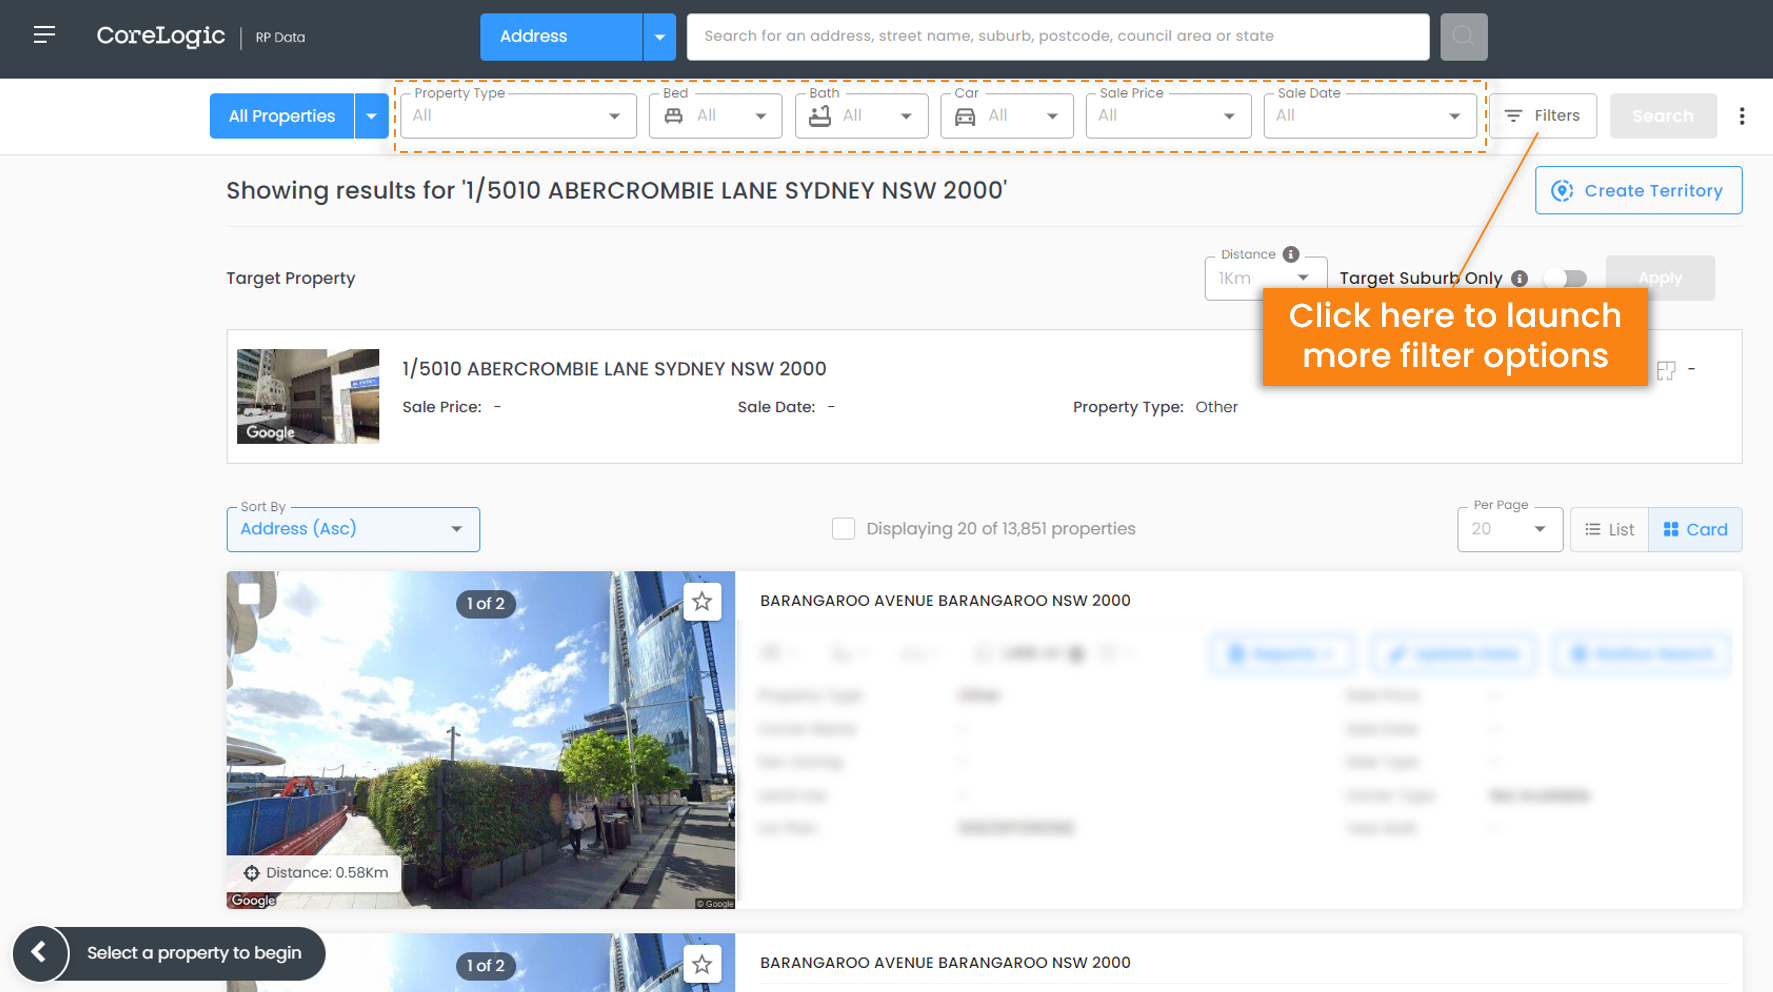Open the target property Google street thumbnail
This screenshot has width=1773, height=992.
[308, 396]
